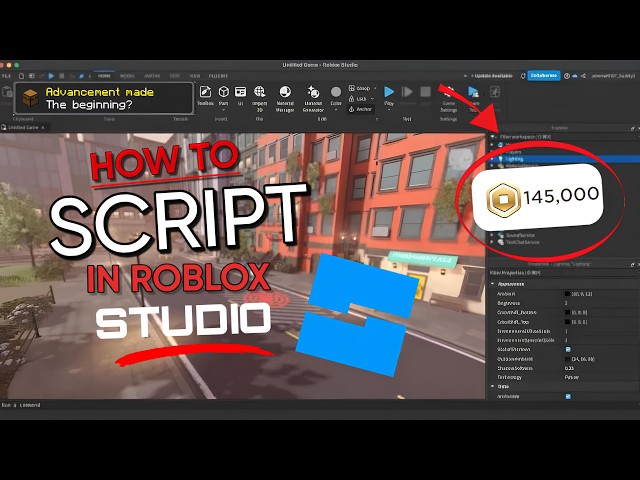Click the small stop icon in quick access bar

tap(62, 76)
